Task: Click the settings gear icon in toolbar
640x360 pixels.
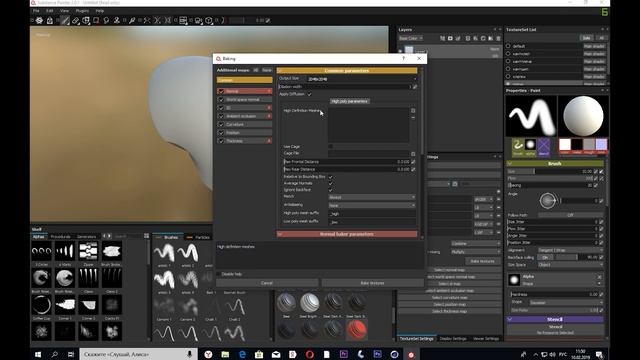Action: coord(39,20)
